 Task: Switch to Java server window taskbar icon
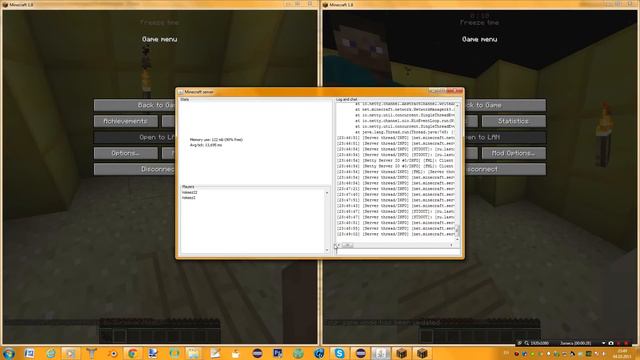tap(381, 353)
